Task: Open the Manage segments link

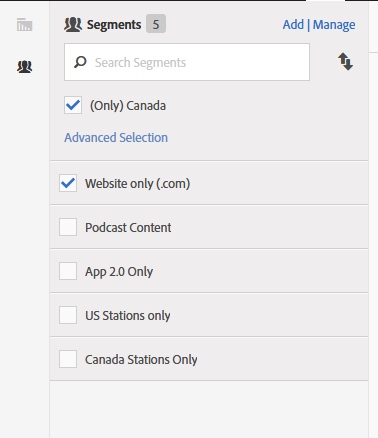Action: pyautogui.click(x=334, y=25)
